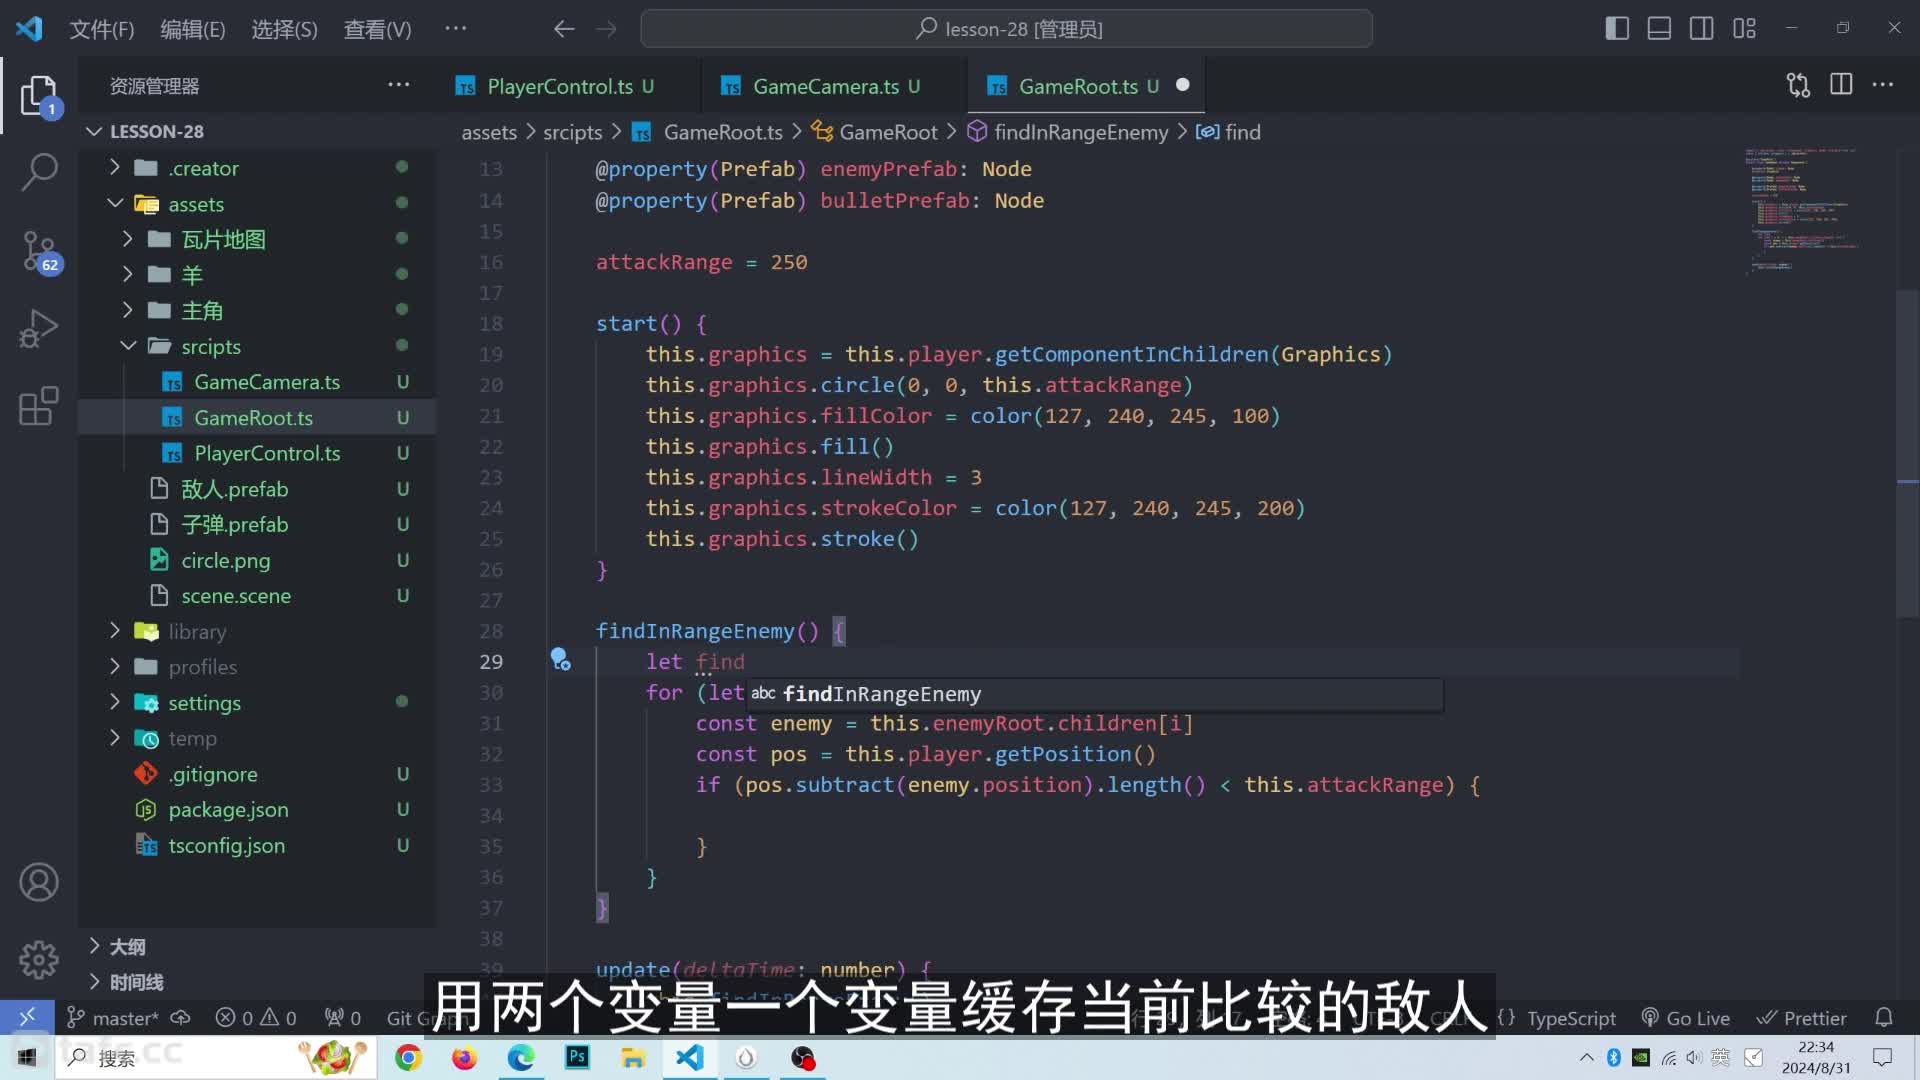Screen dimensions: 1920x1080
Task: Open the 选择(S) menu
Action: click(x=284, y=29)
